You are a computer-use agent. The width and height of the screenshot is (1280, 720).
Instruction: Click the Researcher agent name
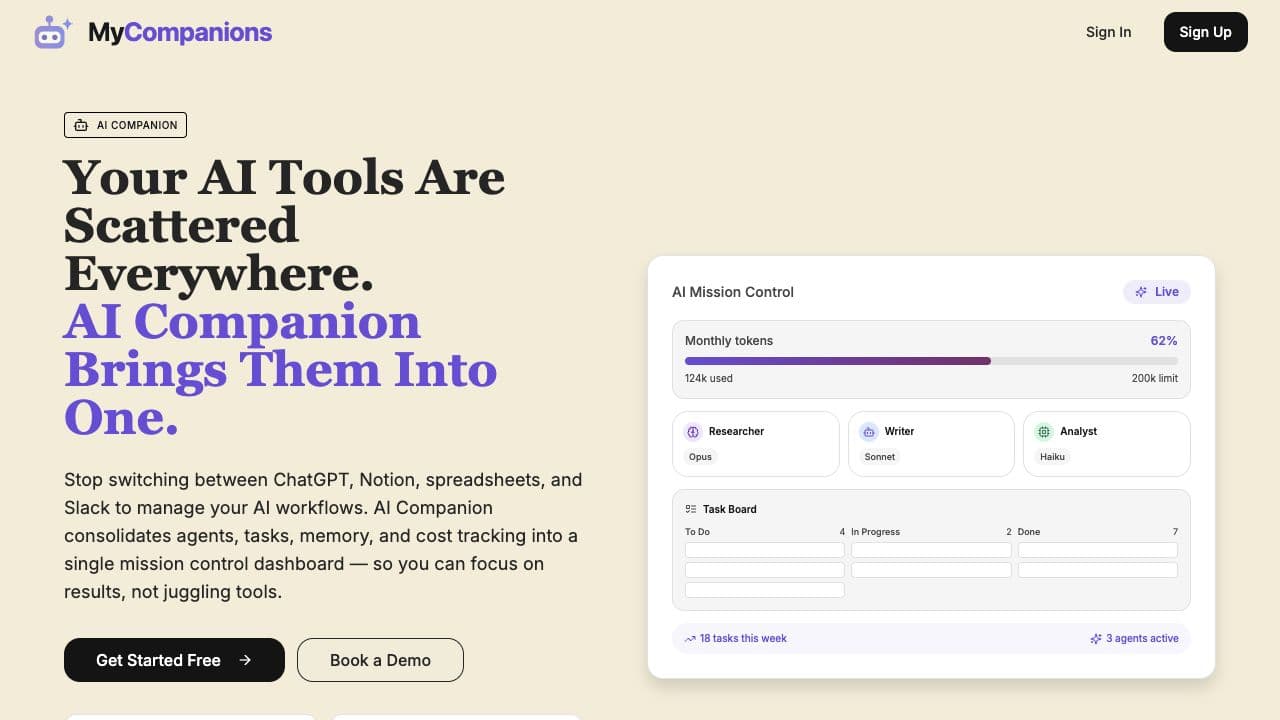736,431
